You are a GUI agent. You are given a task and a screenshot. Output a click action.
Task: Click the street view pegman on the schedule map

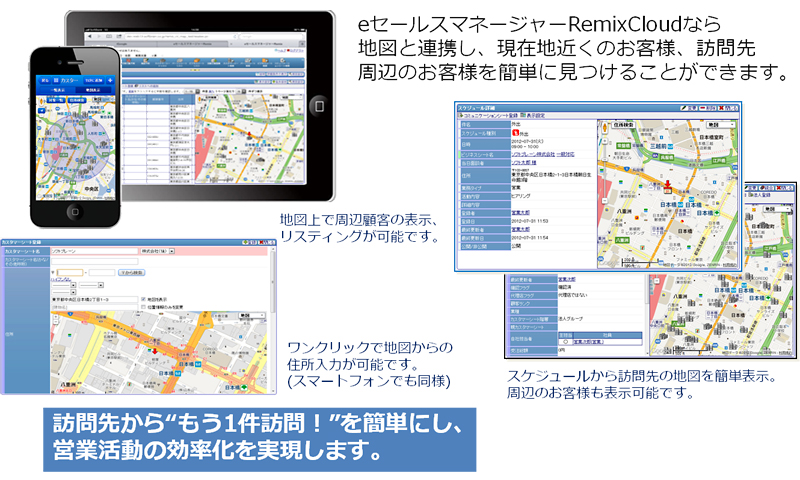(605, 128)
